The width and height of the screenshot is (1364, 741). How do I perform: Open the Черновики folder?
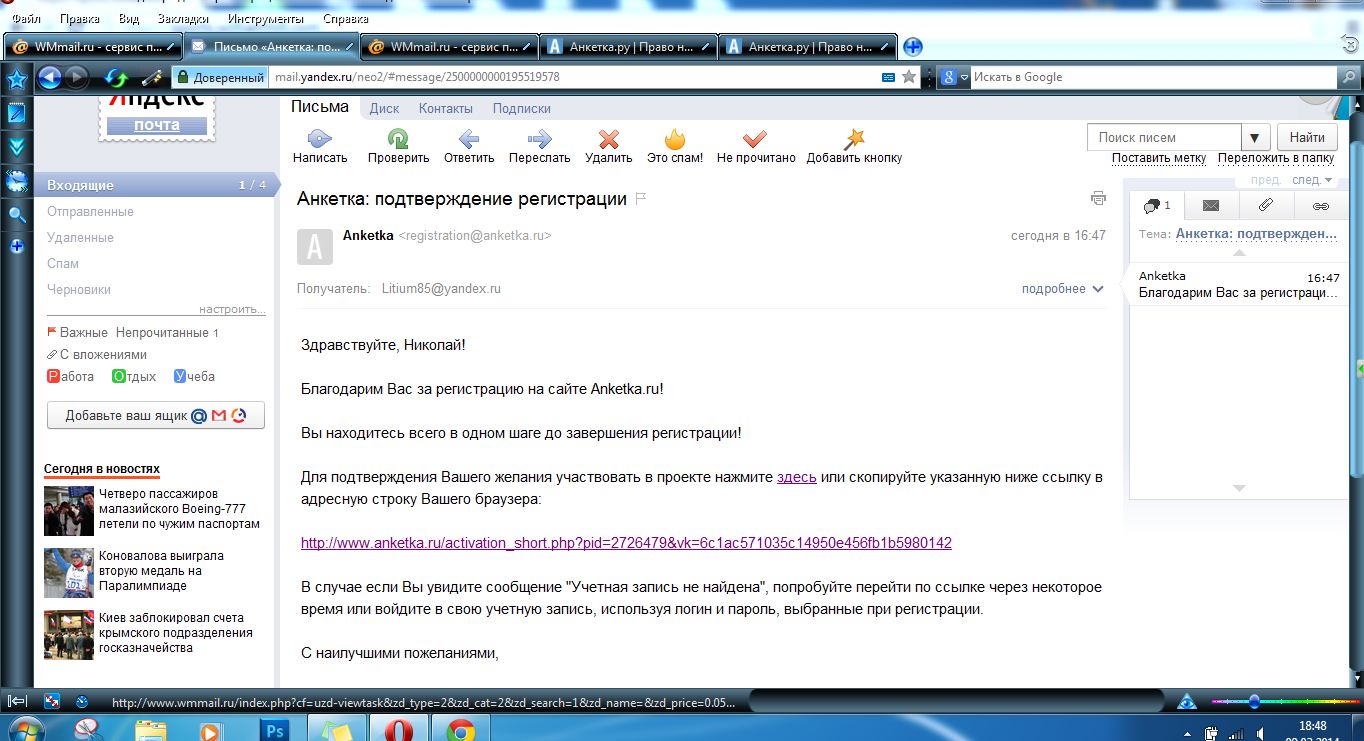coord(79,290)
